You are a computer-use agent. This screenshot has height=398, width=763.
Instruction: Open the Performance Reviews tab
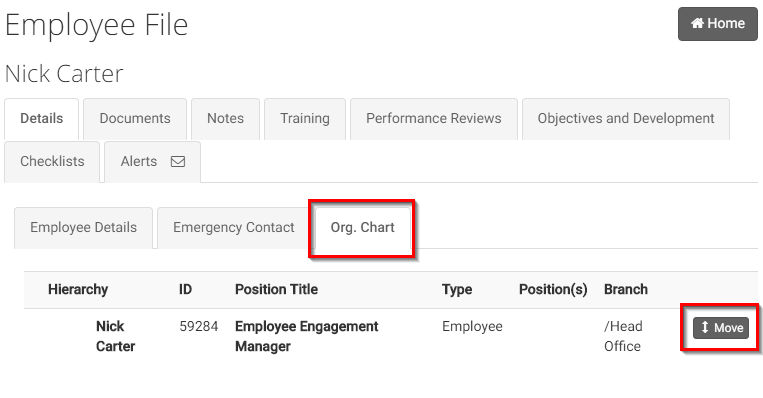pyautogui.click(x=434, y=119)
